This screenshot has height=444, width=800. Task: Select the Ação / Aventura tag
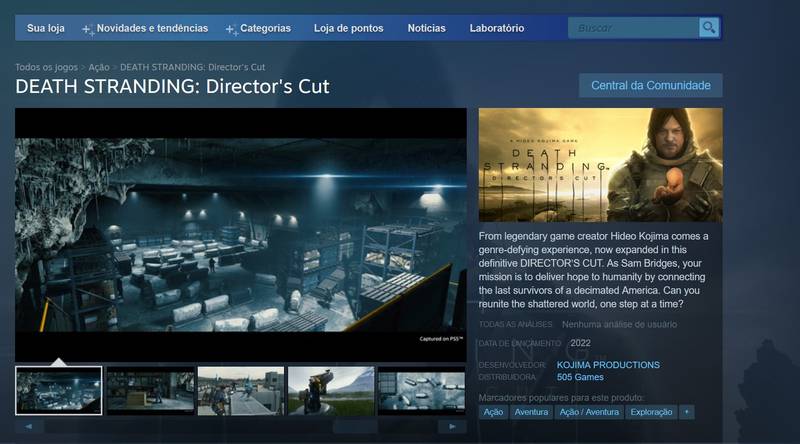[x=589, y=412]
